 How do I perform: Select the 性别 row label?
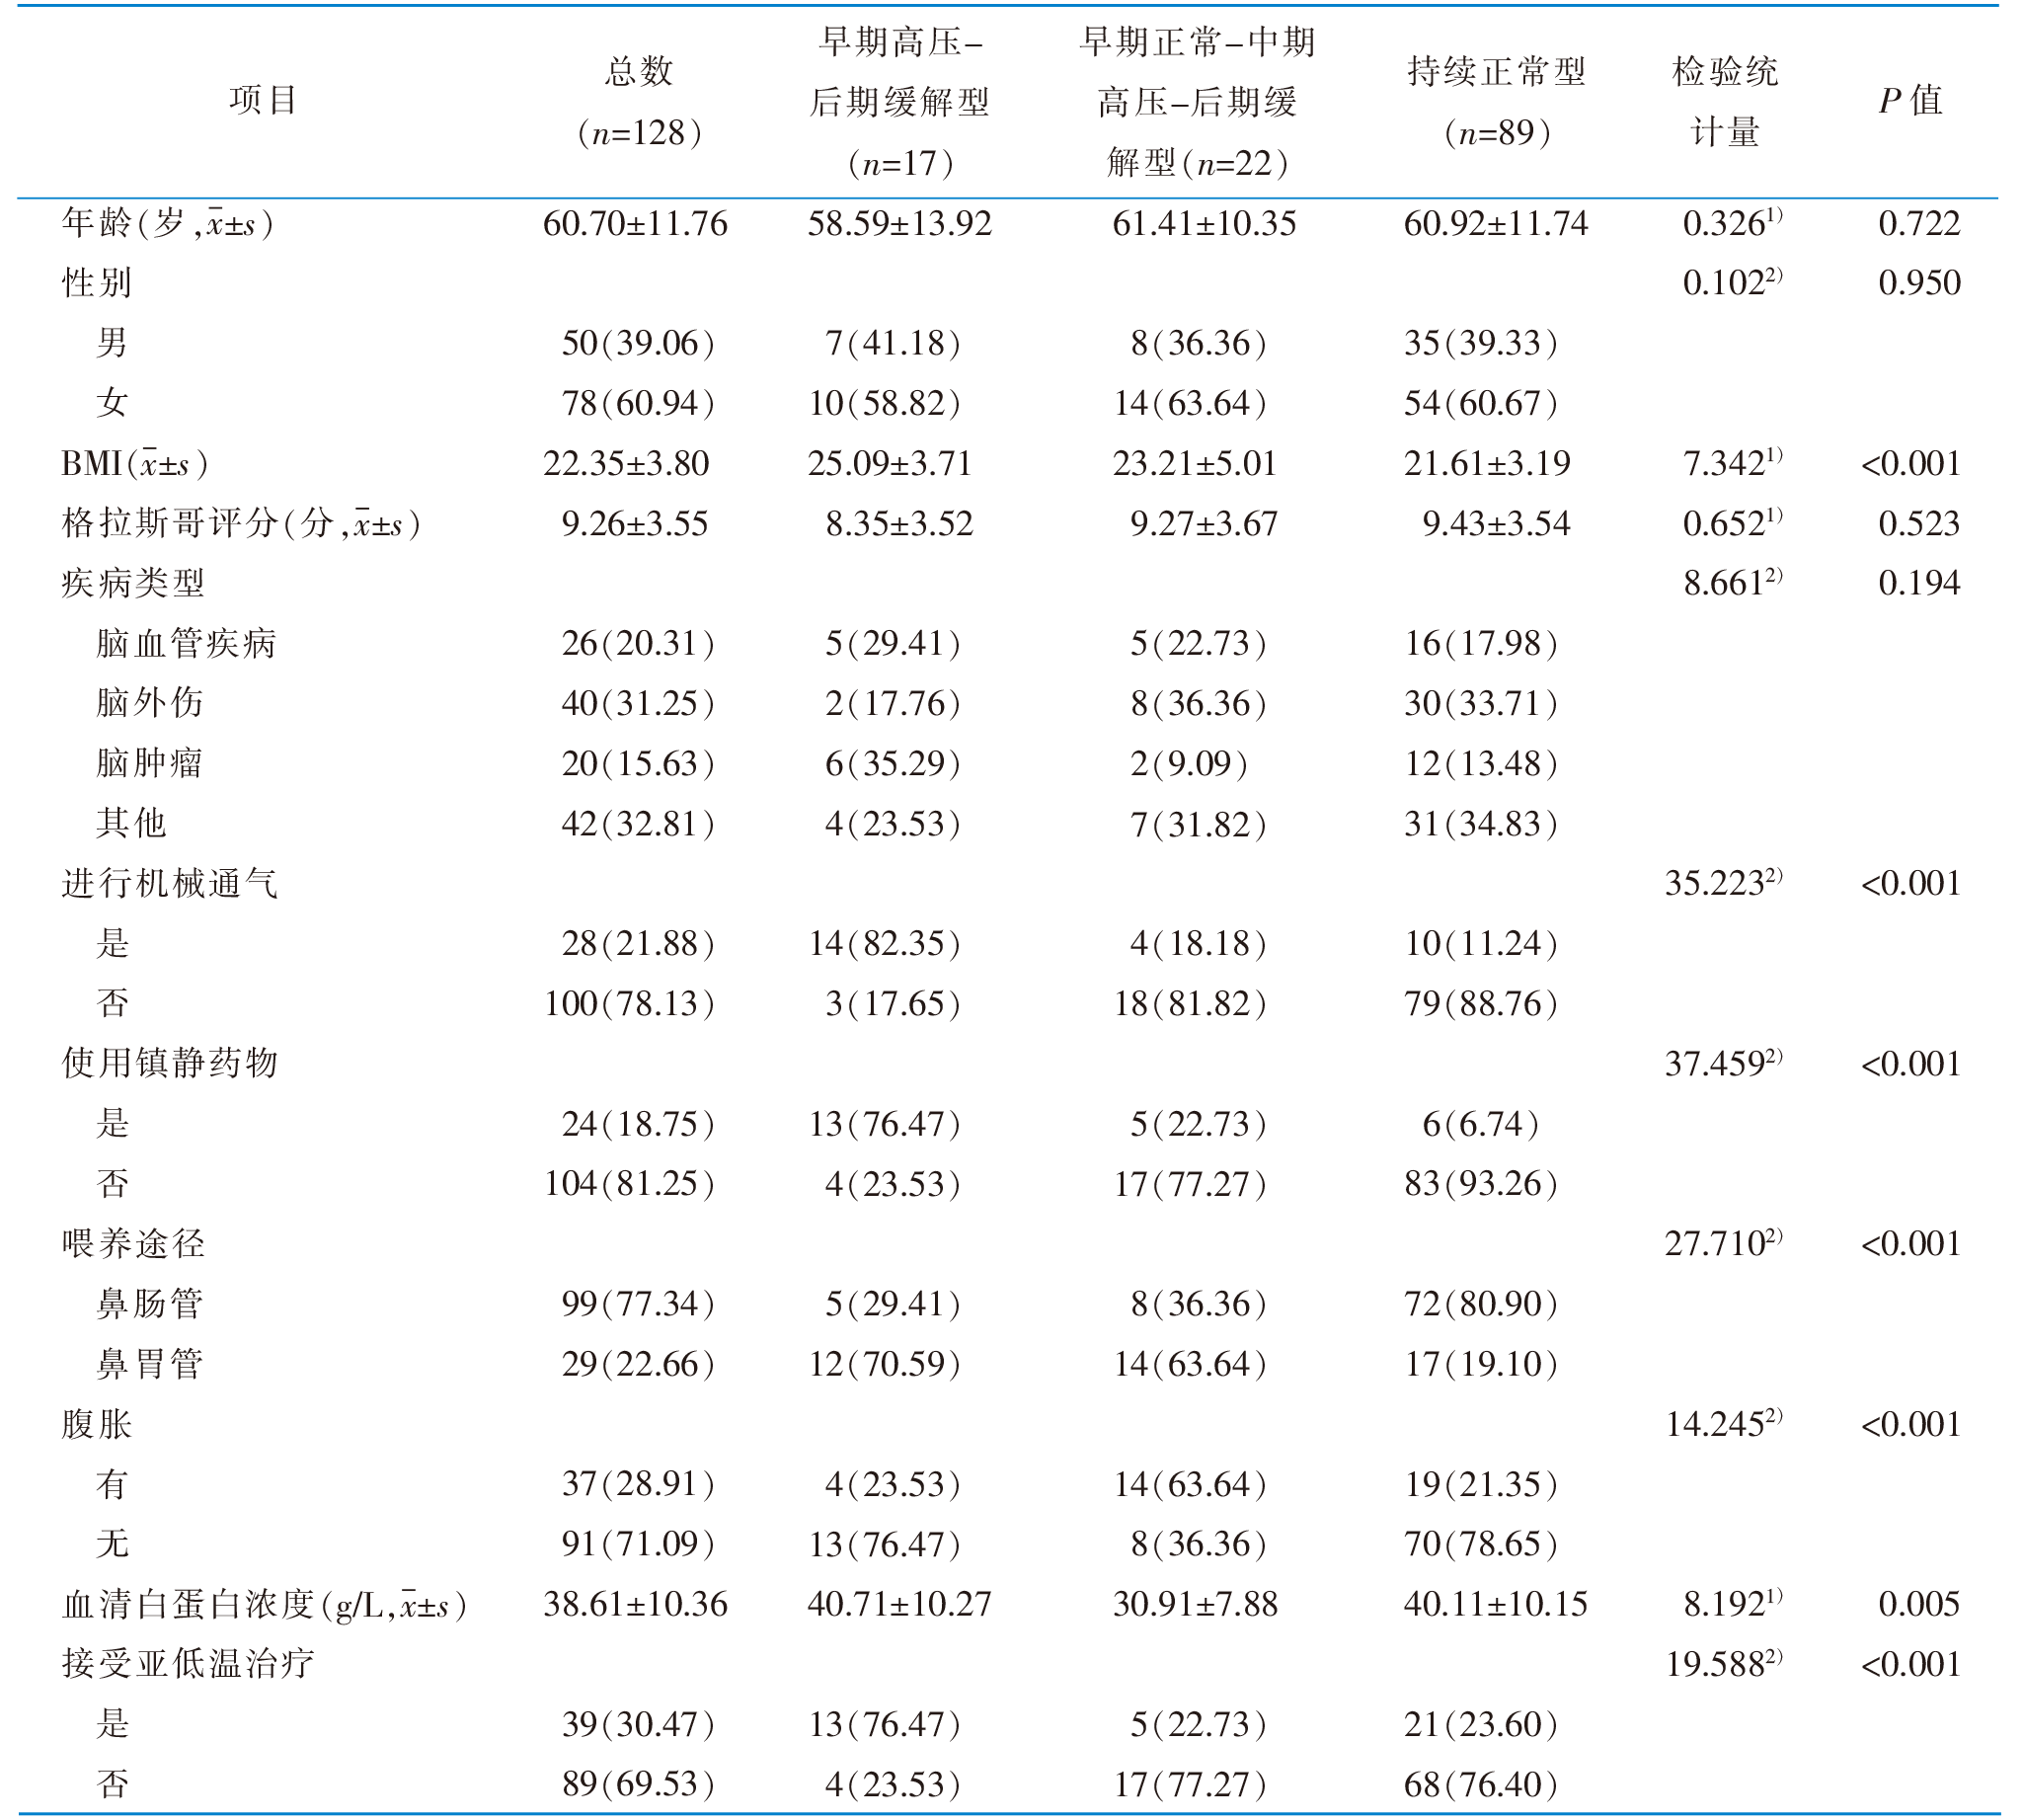pos(96,283)
